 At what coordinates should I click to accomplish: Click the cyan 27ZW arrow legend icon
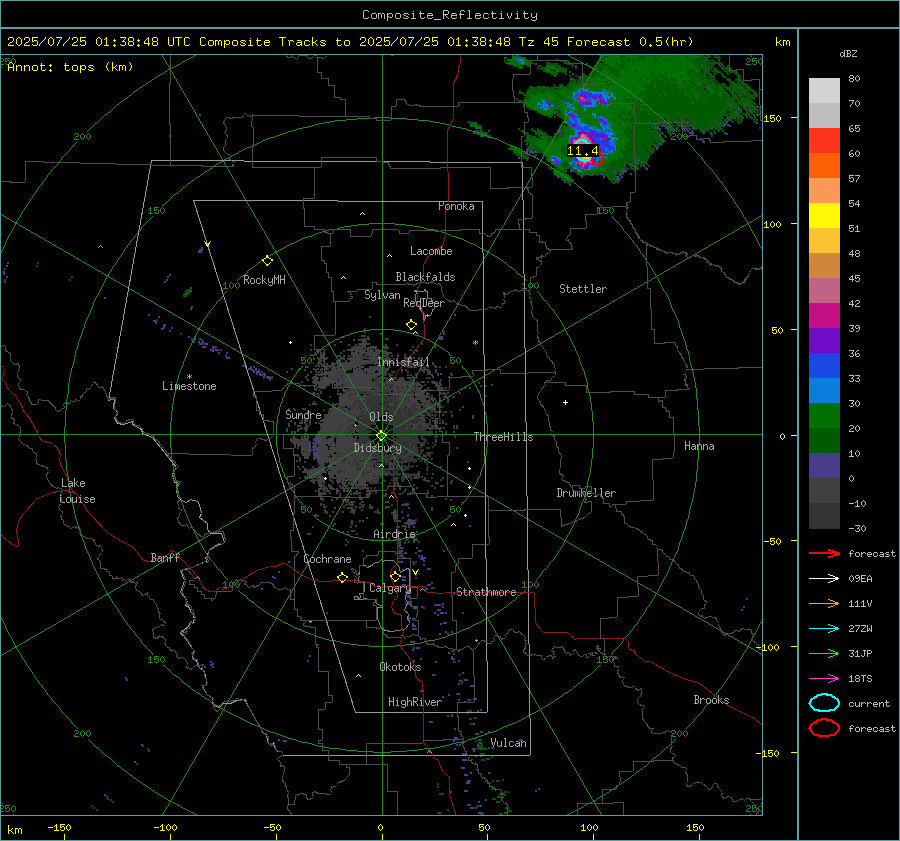click(x=824, y=628)
